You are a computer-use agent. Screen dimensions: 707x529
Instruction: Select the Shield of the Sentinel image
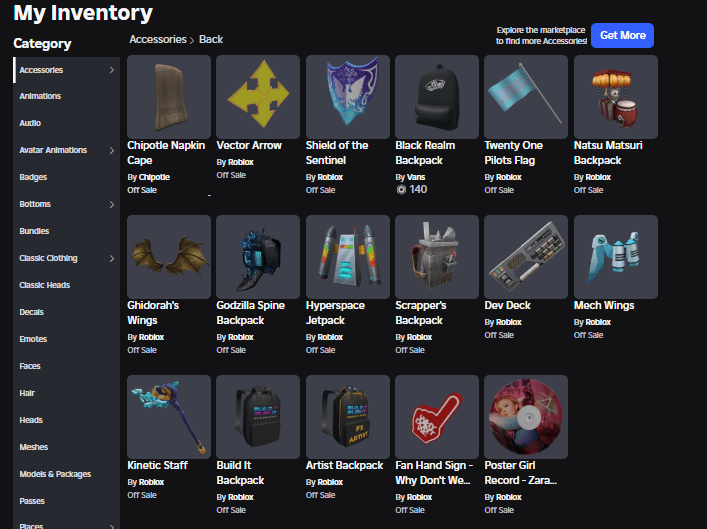coord(348,97)
